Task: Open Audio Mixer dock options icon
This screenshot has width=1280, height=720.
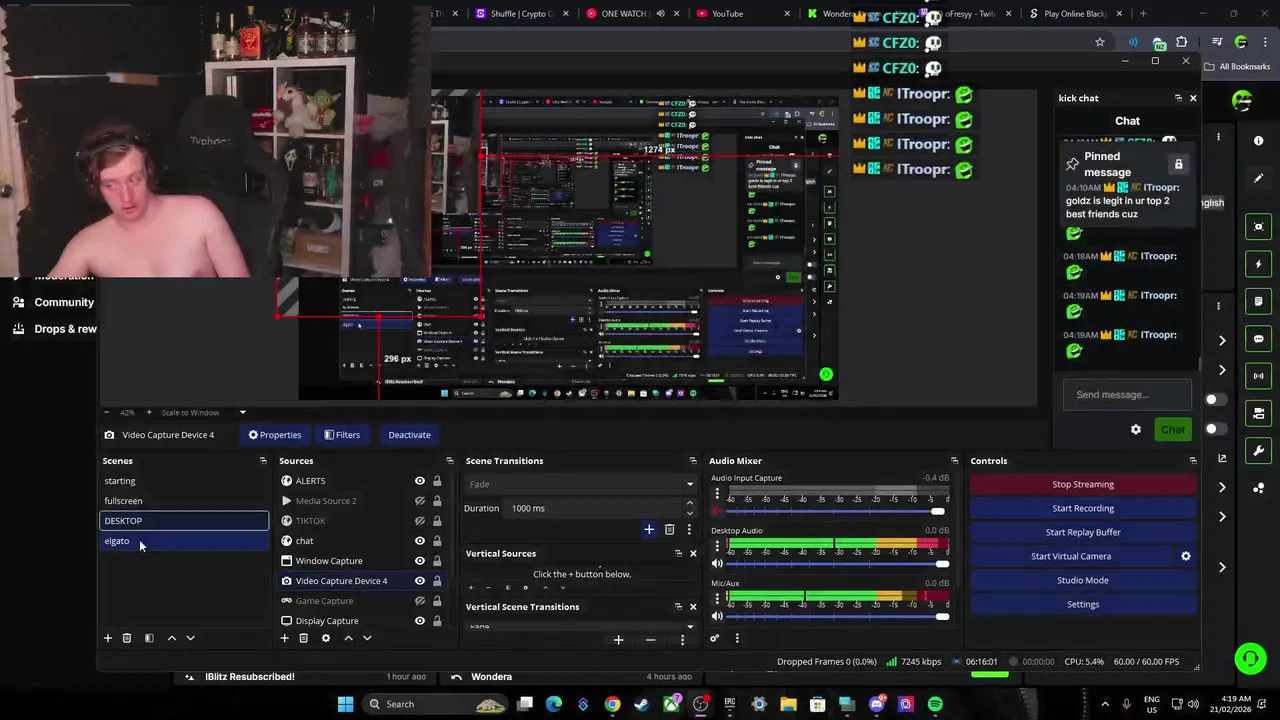Action: pos(954,461)
